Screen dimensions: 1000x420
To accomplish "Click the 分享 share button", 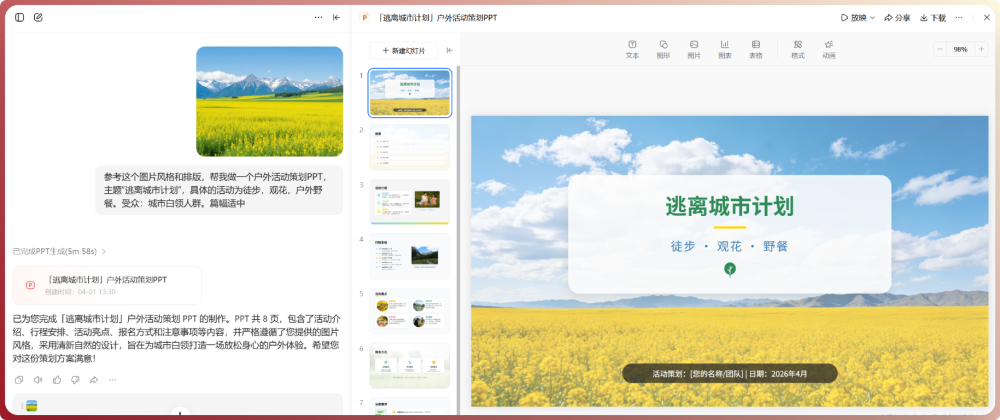I will 897,18.
